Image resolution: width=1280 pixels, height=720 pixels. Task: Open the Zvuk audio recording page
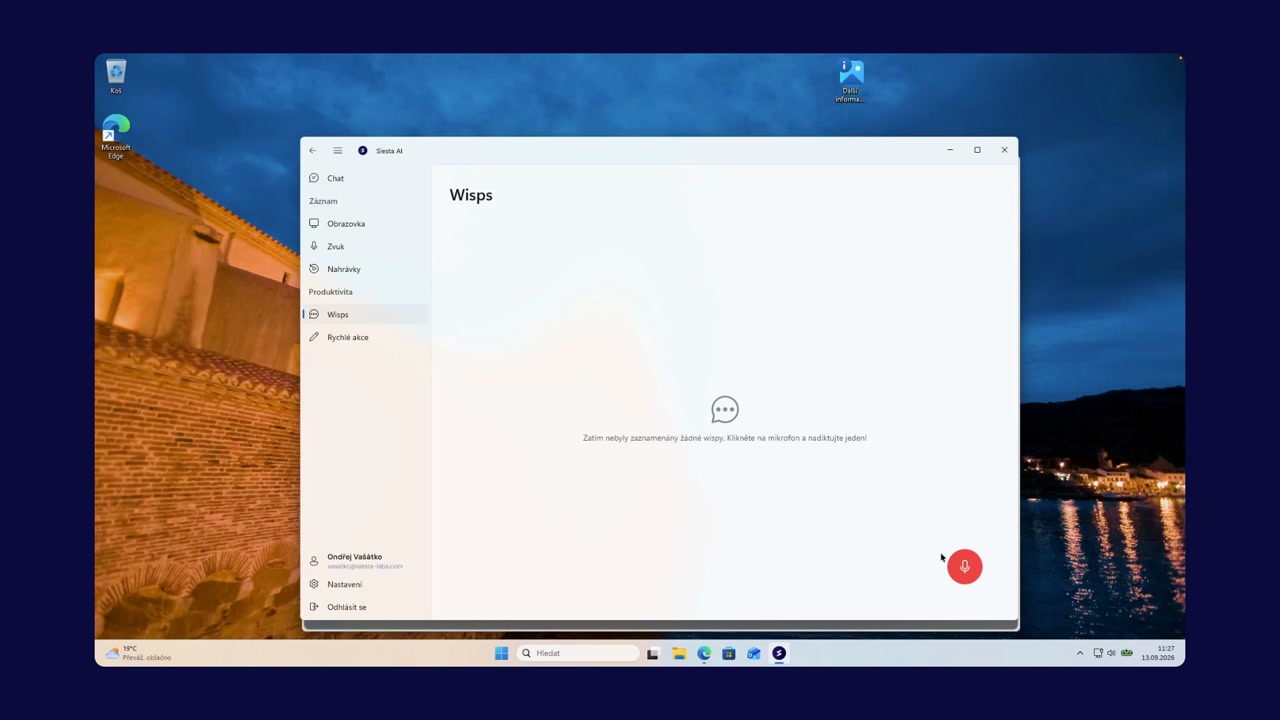tap(365, 246)
